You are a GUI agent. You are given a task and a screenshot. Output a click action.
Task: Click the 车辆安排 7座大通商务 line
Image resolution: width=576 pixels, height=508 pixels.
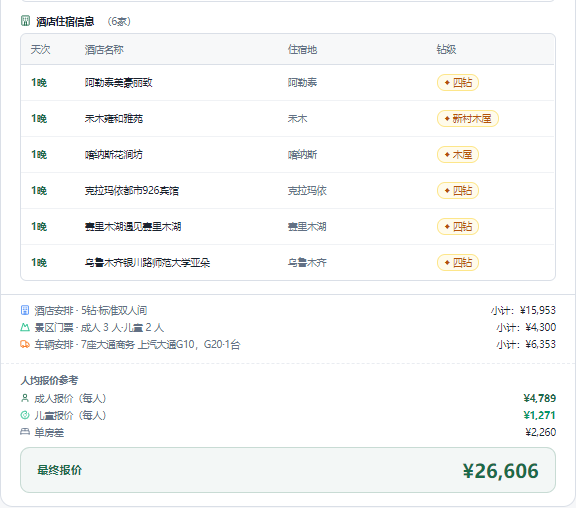137,344
